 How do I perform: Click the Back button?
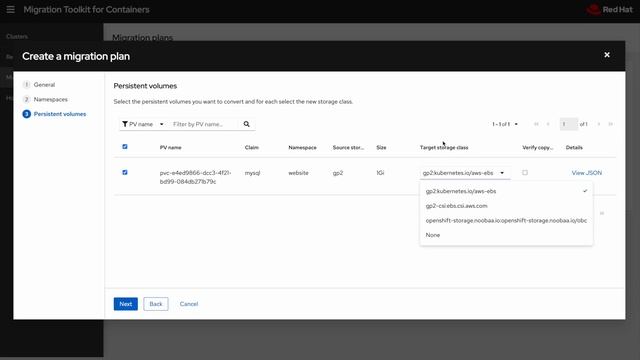click(156, 304)
